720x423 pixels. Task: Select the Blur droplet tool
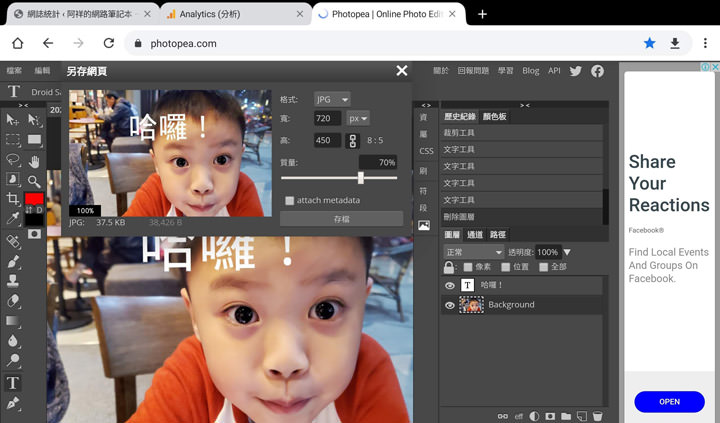tap(12, 340)
